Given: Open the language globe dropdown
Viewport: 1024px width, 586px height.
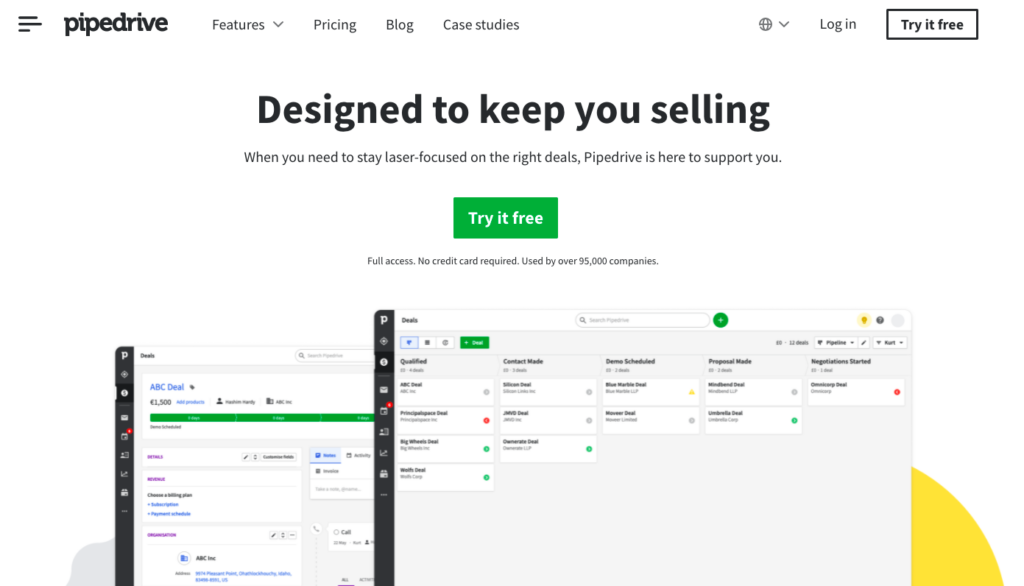Looking at the screenshot, I should [774, 24].
